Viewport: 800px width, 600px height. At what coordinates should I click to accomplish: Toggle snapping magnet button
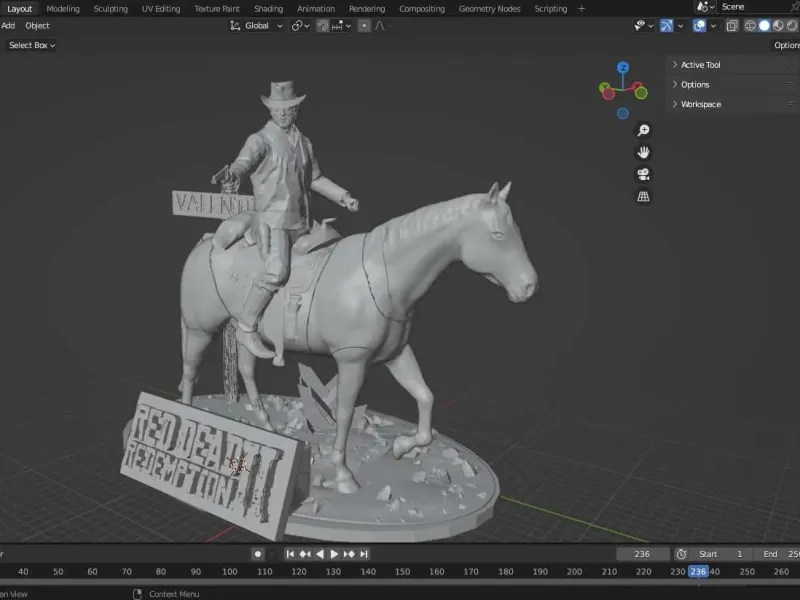(322, 26)
